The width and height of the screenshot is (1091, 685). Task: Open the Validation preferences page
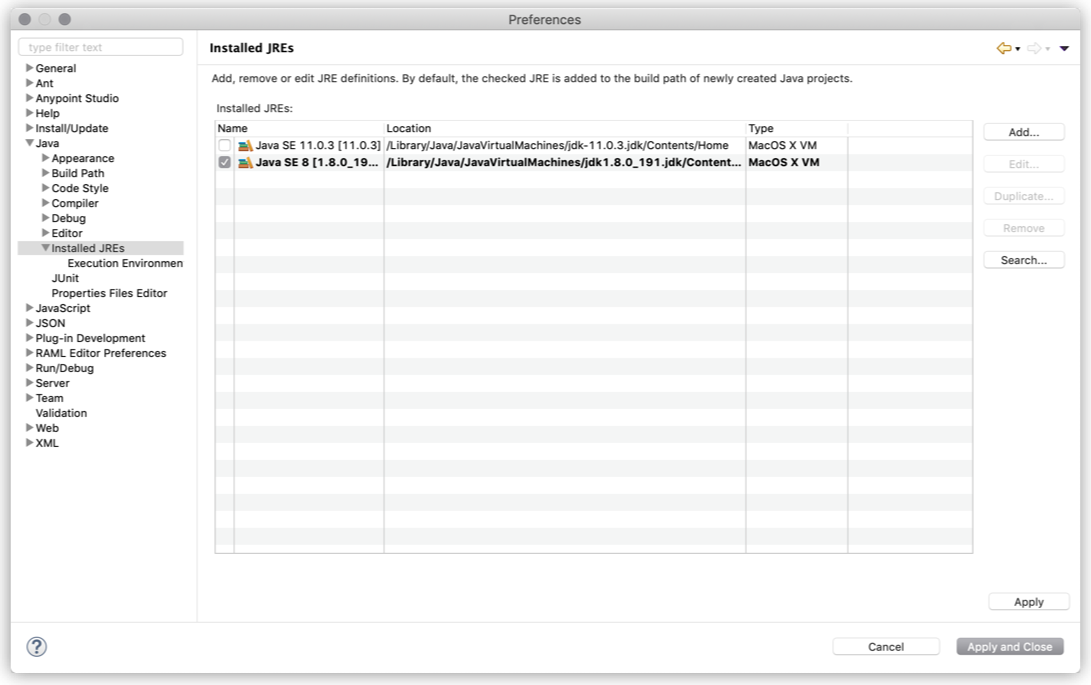point(61,413)
